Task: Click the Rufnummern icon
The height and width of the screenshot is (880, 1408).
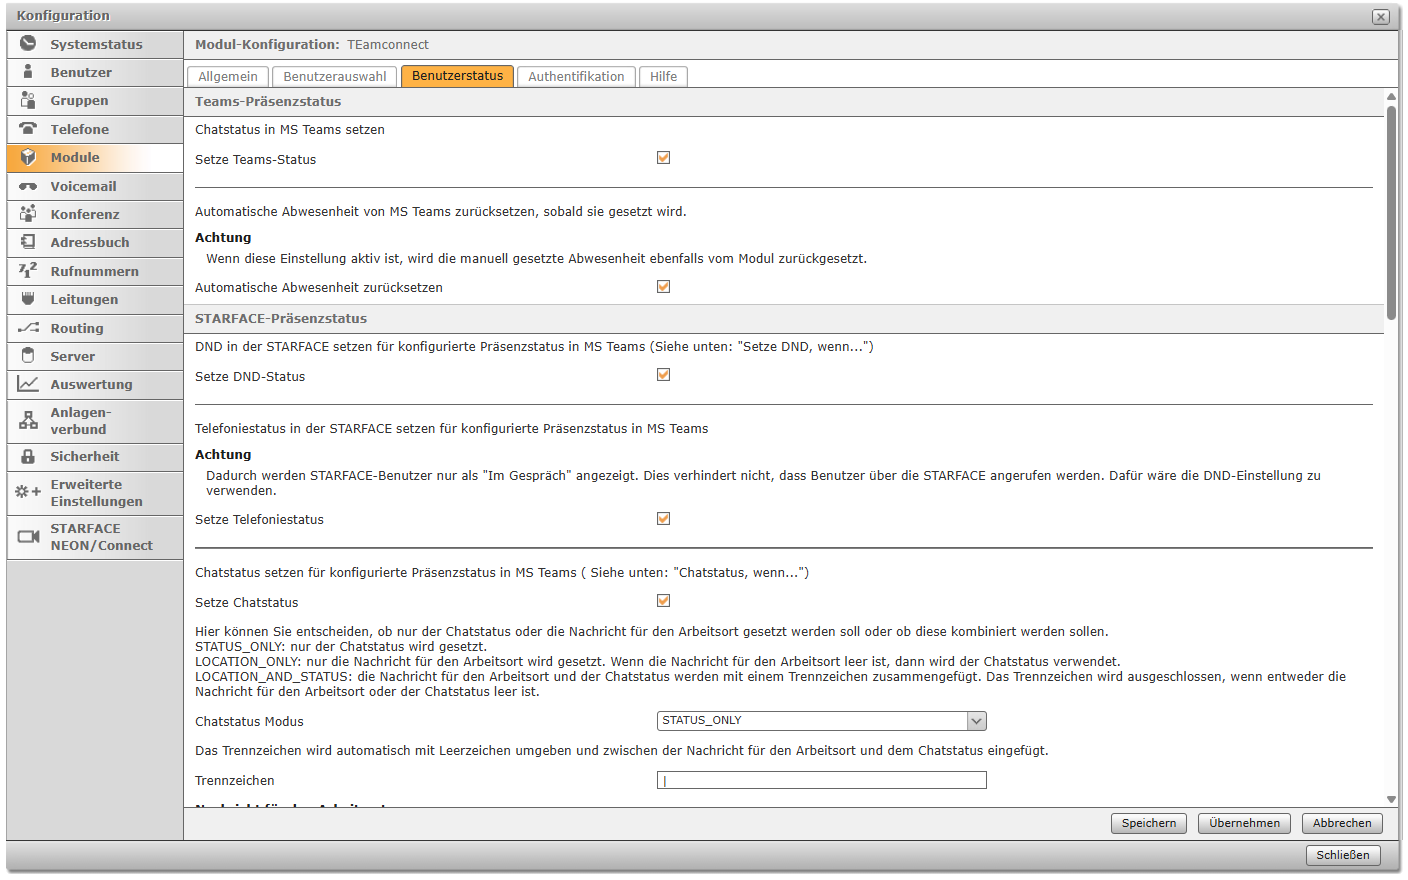Action: coord(28,270)
